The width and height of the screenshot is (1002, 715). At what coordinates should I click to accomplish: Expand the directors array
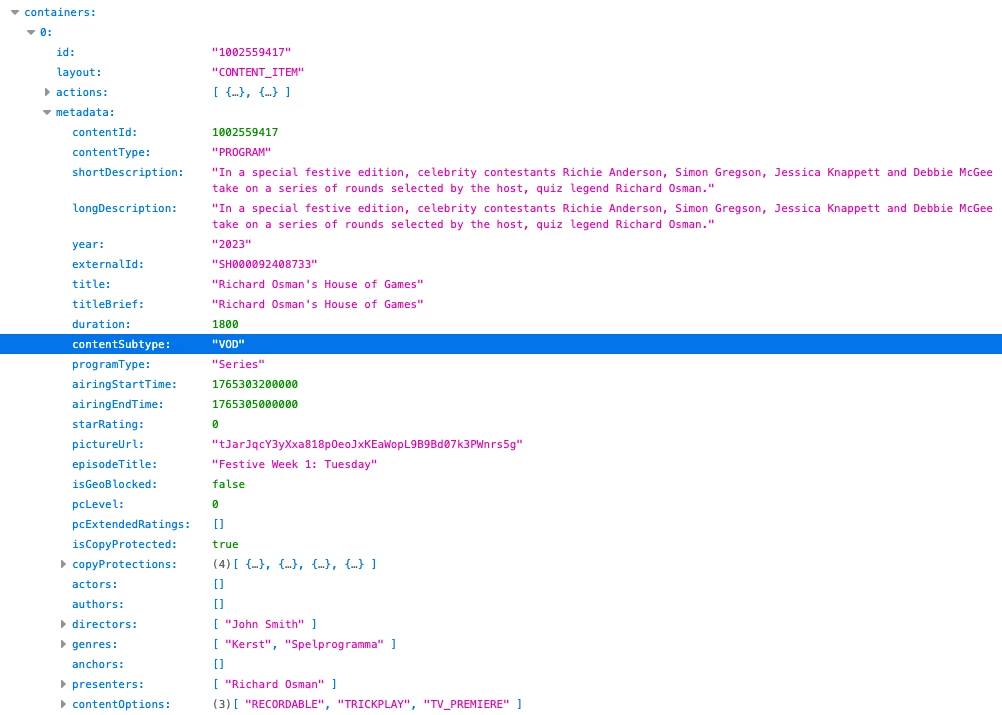click(x=63, y=624)
